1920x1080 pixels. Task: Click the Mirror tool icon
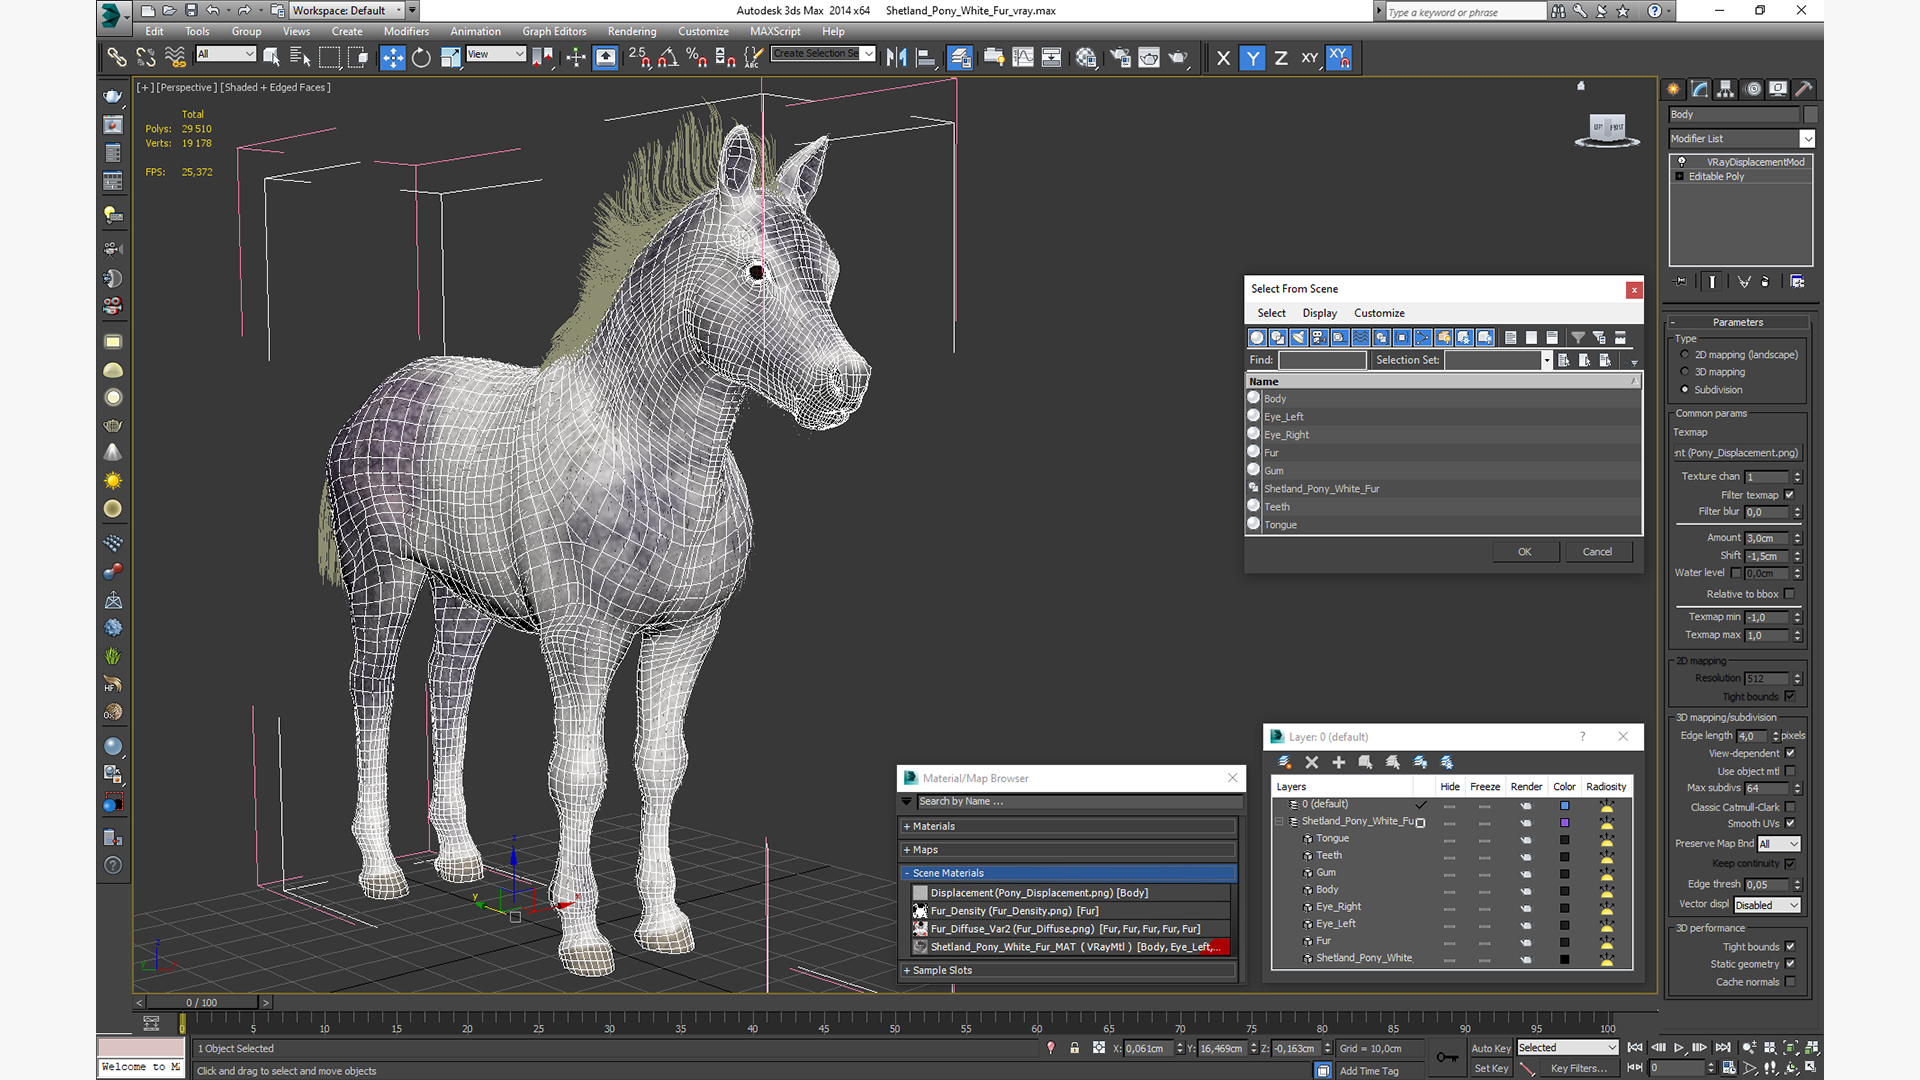pyautogui.click(x=896, y=58)
